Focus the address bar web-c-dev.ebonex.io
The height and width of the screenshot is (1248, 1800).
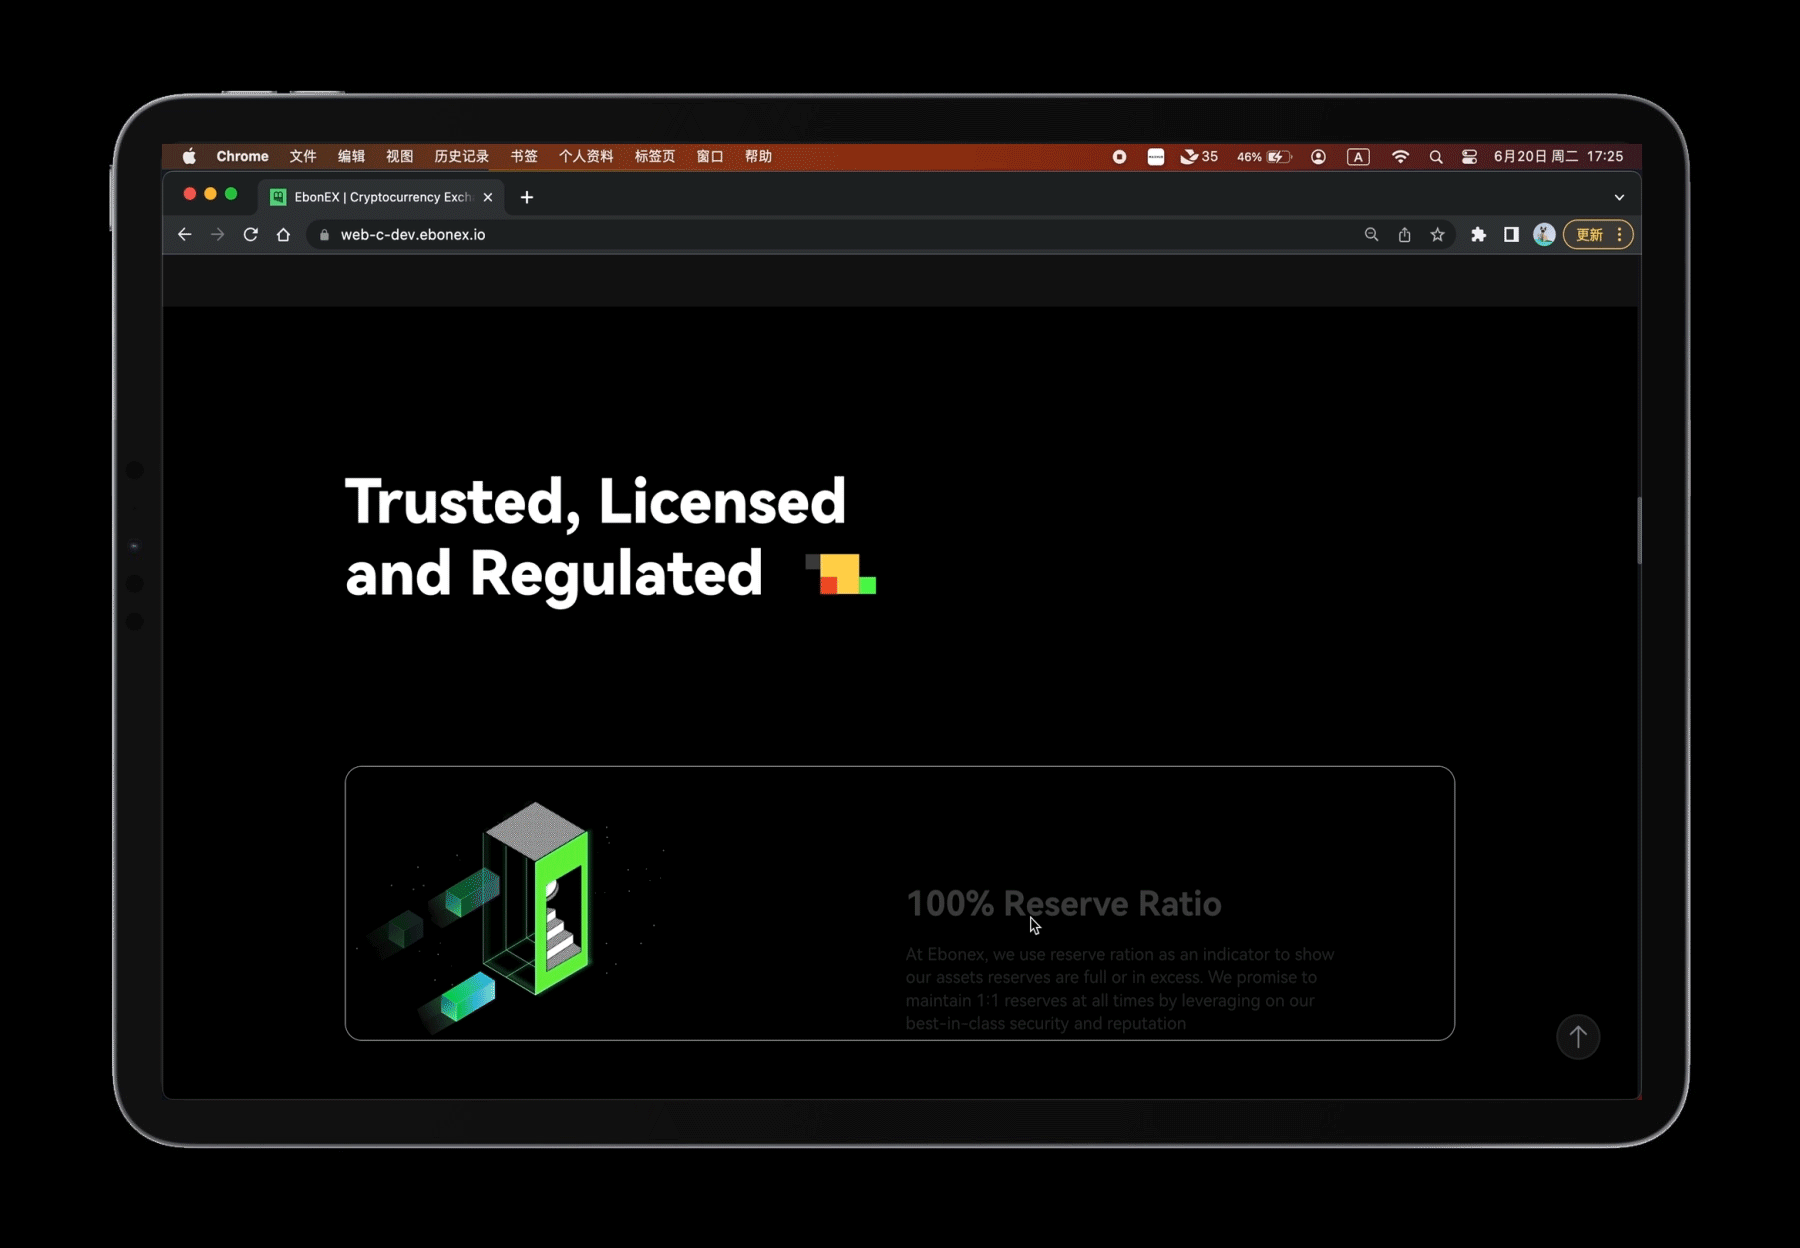coord(412,234)
